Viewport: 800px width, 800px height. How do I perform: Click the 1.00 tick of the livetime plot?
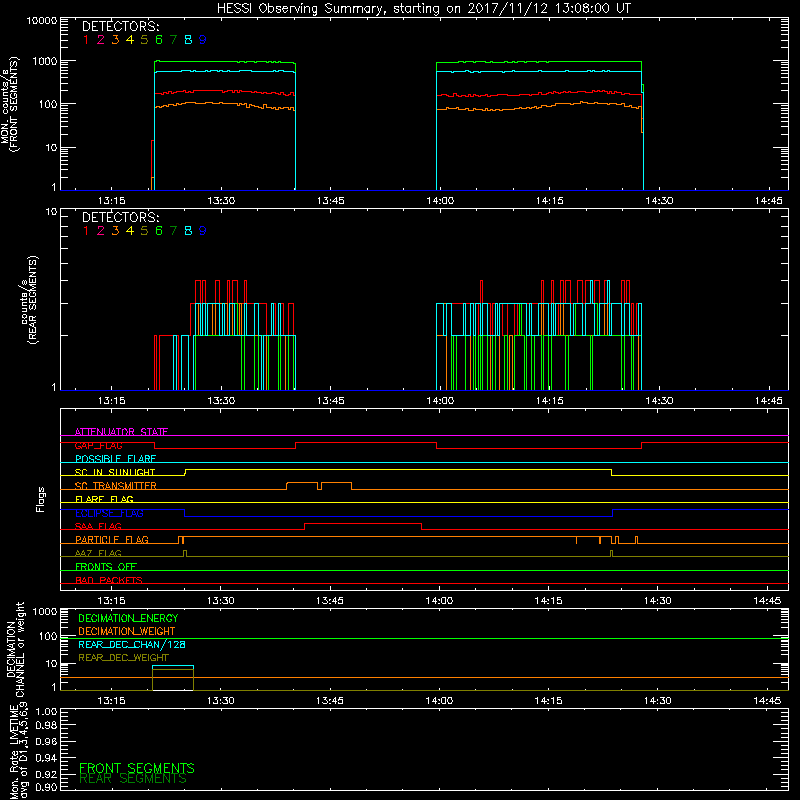46,712
